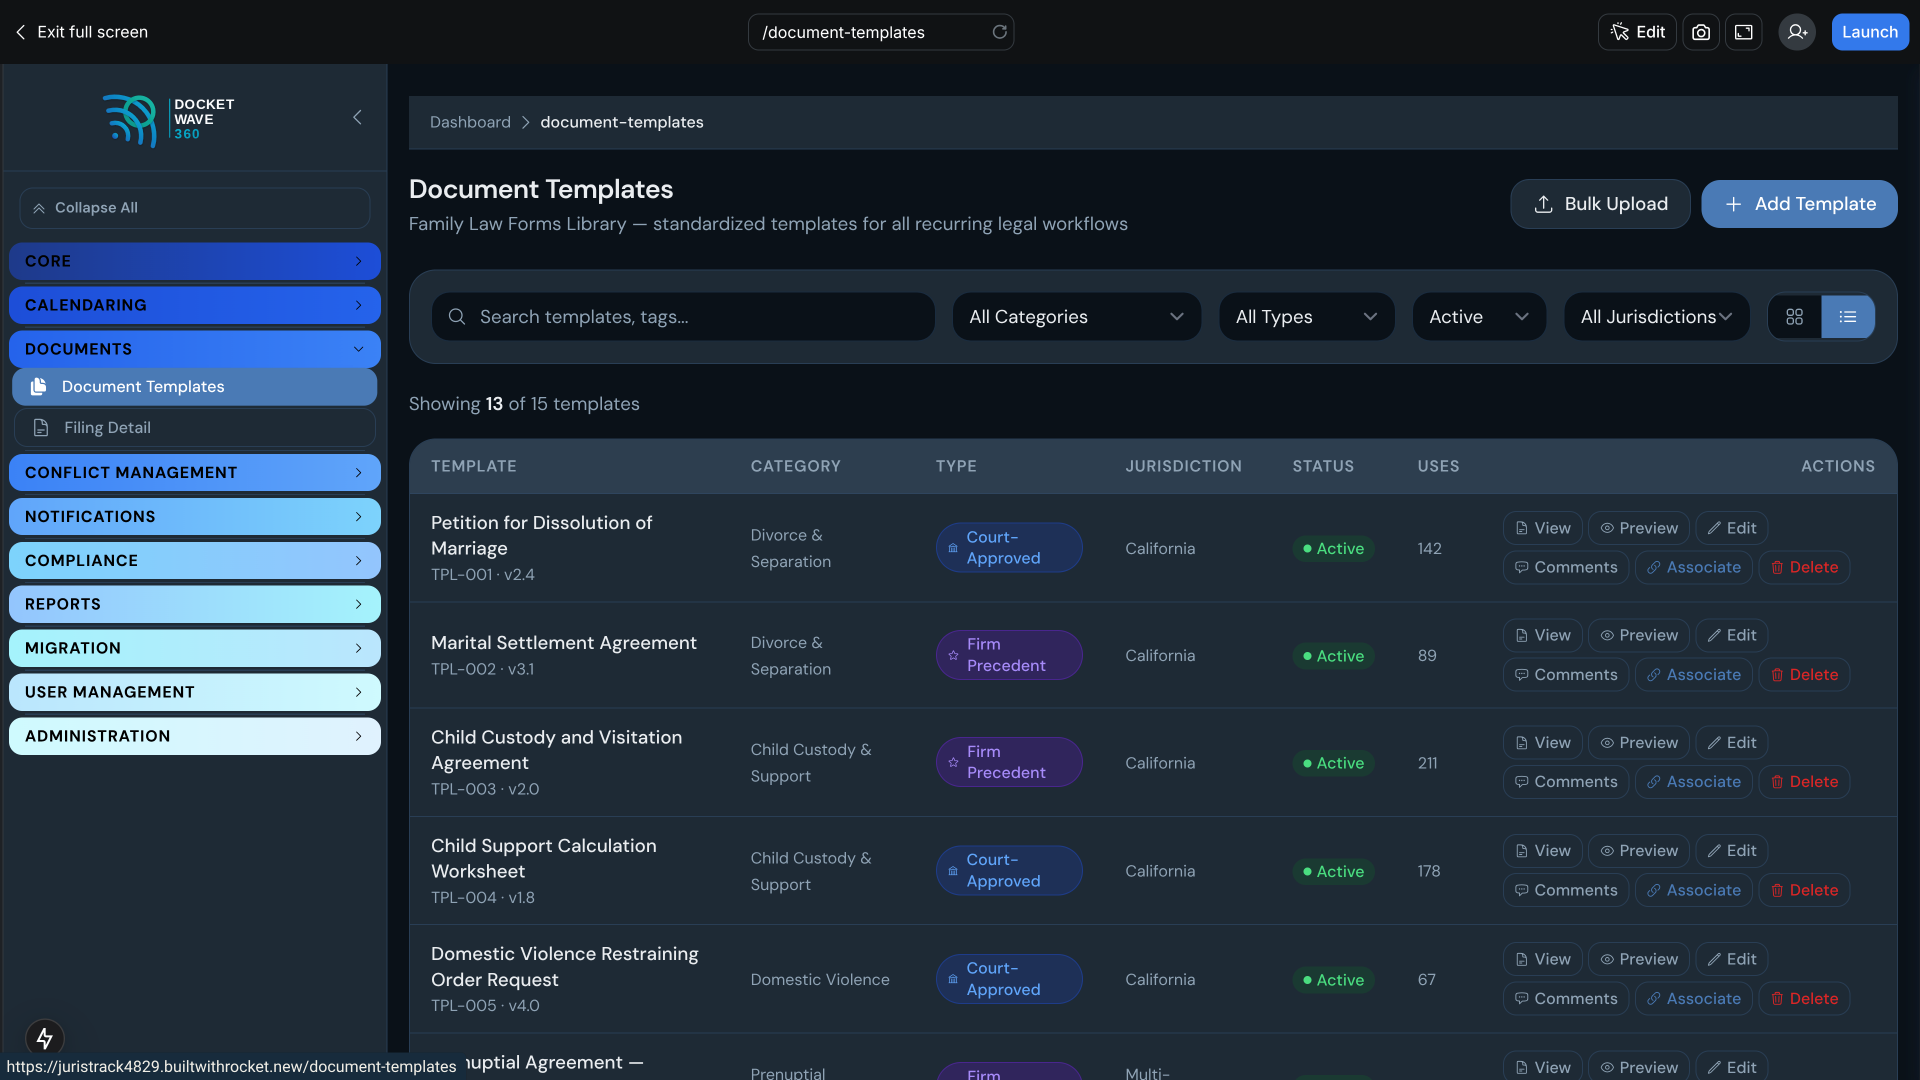Open Filing Detail in the sidebar

pyautogui.click(x=195, y=427)
